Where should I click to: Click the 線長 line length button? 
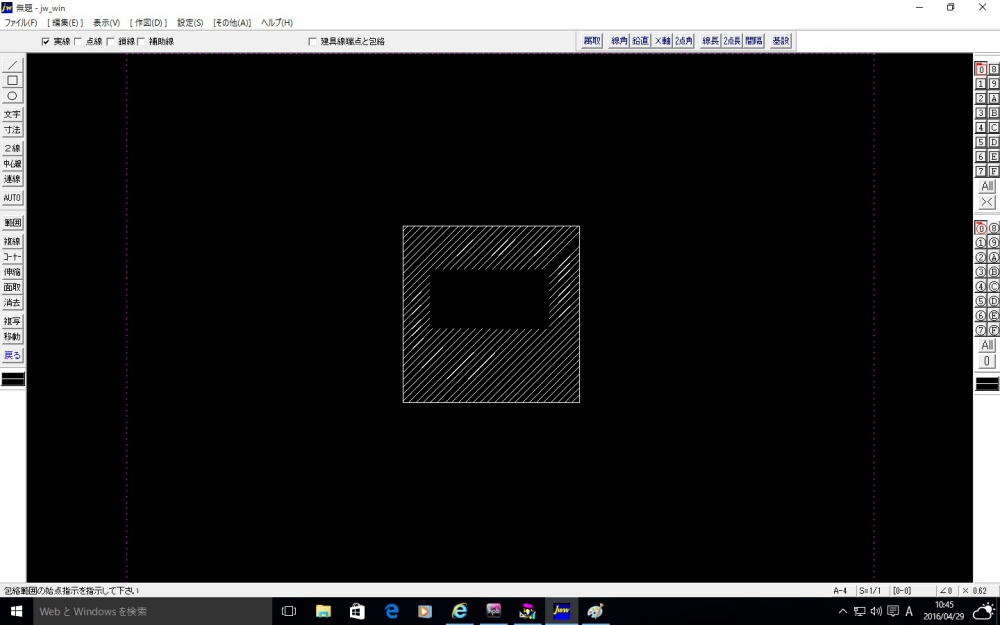click(710, 41)
